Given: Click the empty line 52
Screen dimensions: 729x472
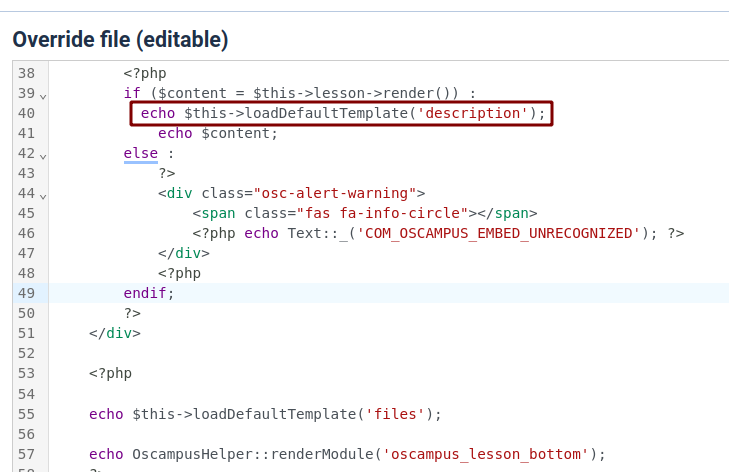Looking at the screenshot, I should 300,353.
